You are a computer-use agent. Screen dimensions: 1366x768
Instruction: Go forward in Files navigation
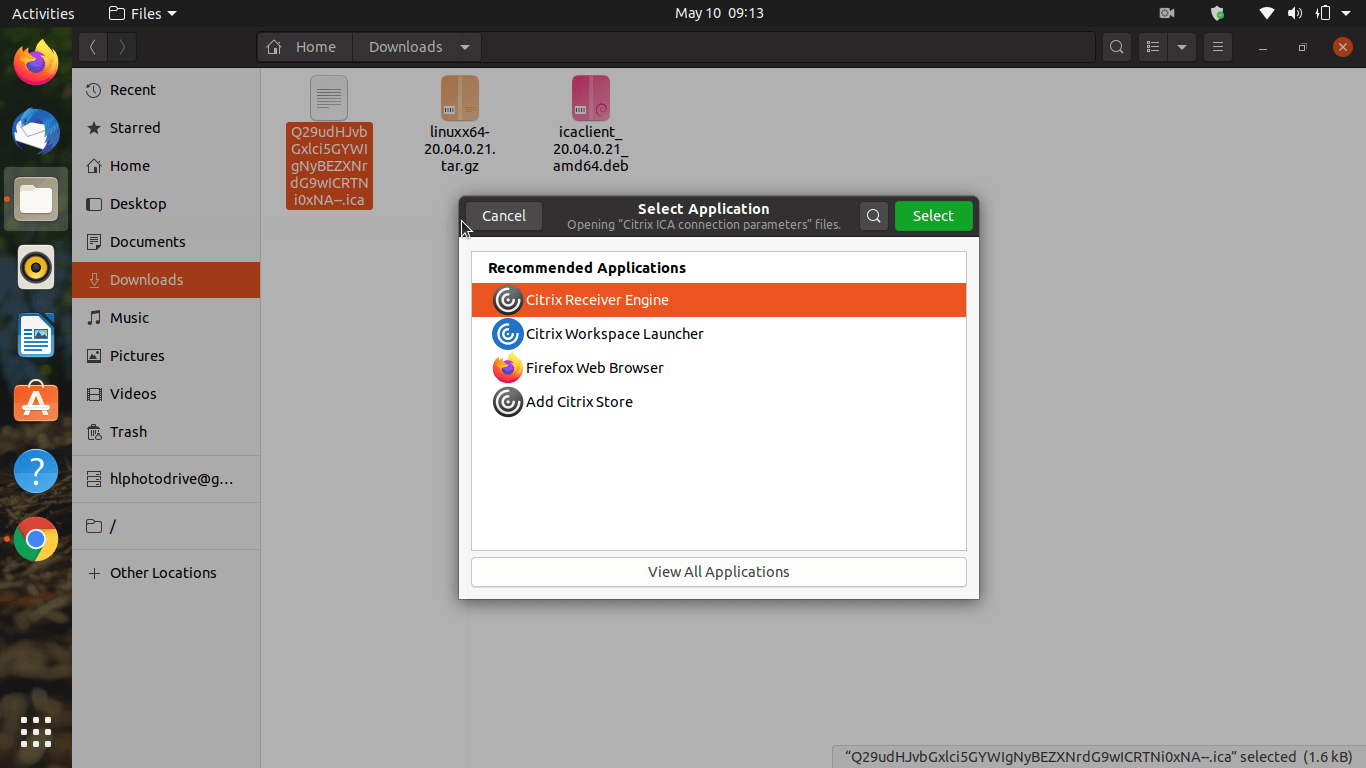pos(122,47)
